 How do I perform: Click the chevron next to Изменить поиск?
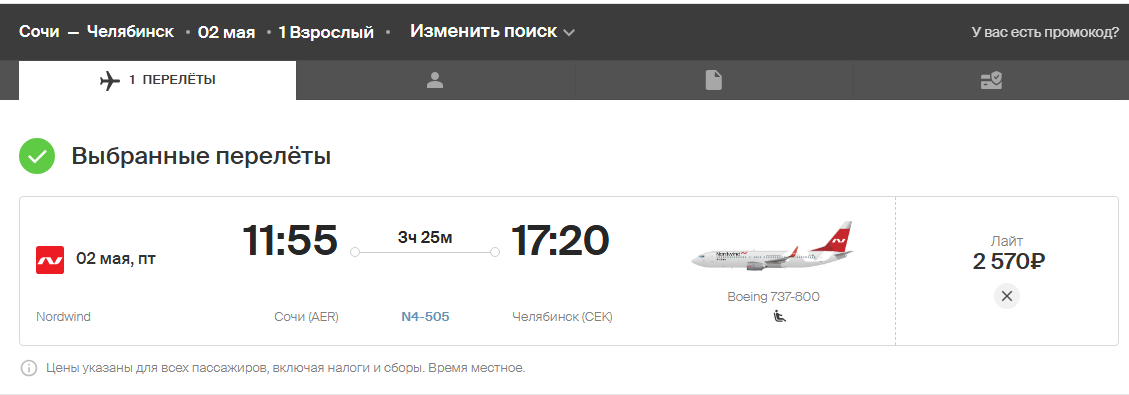tap(569, 32)
